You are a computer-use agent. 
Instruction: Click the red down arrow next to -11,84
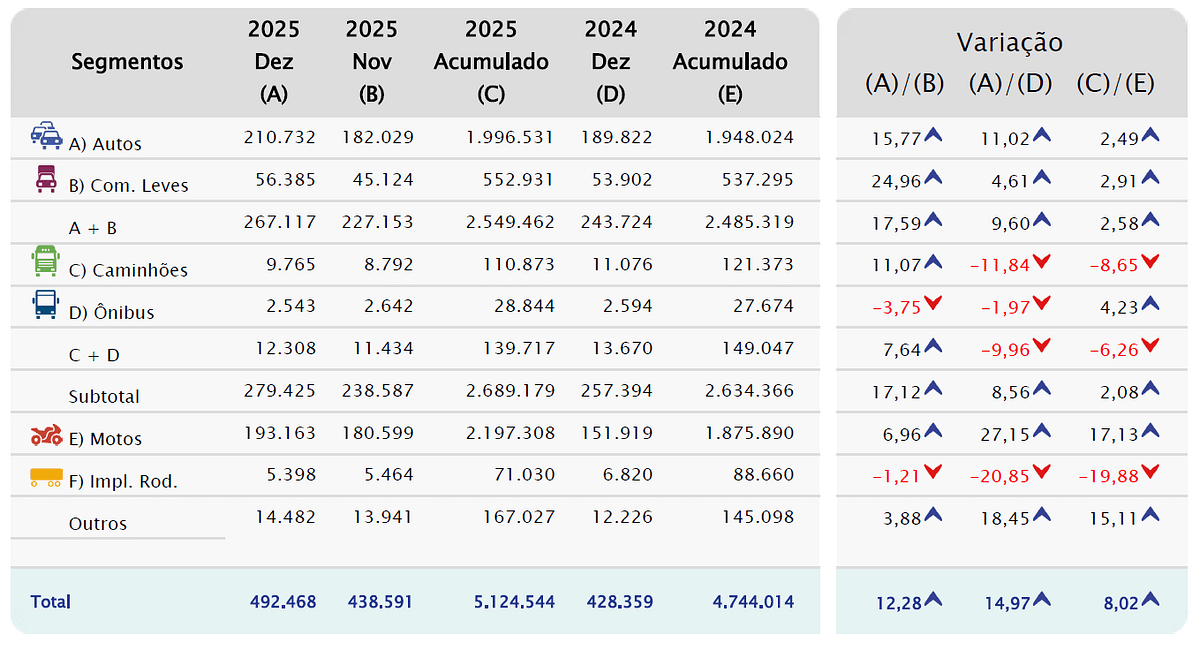tap(1041, 263)
